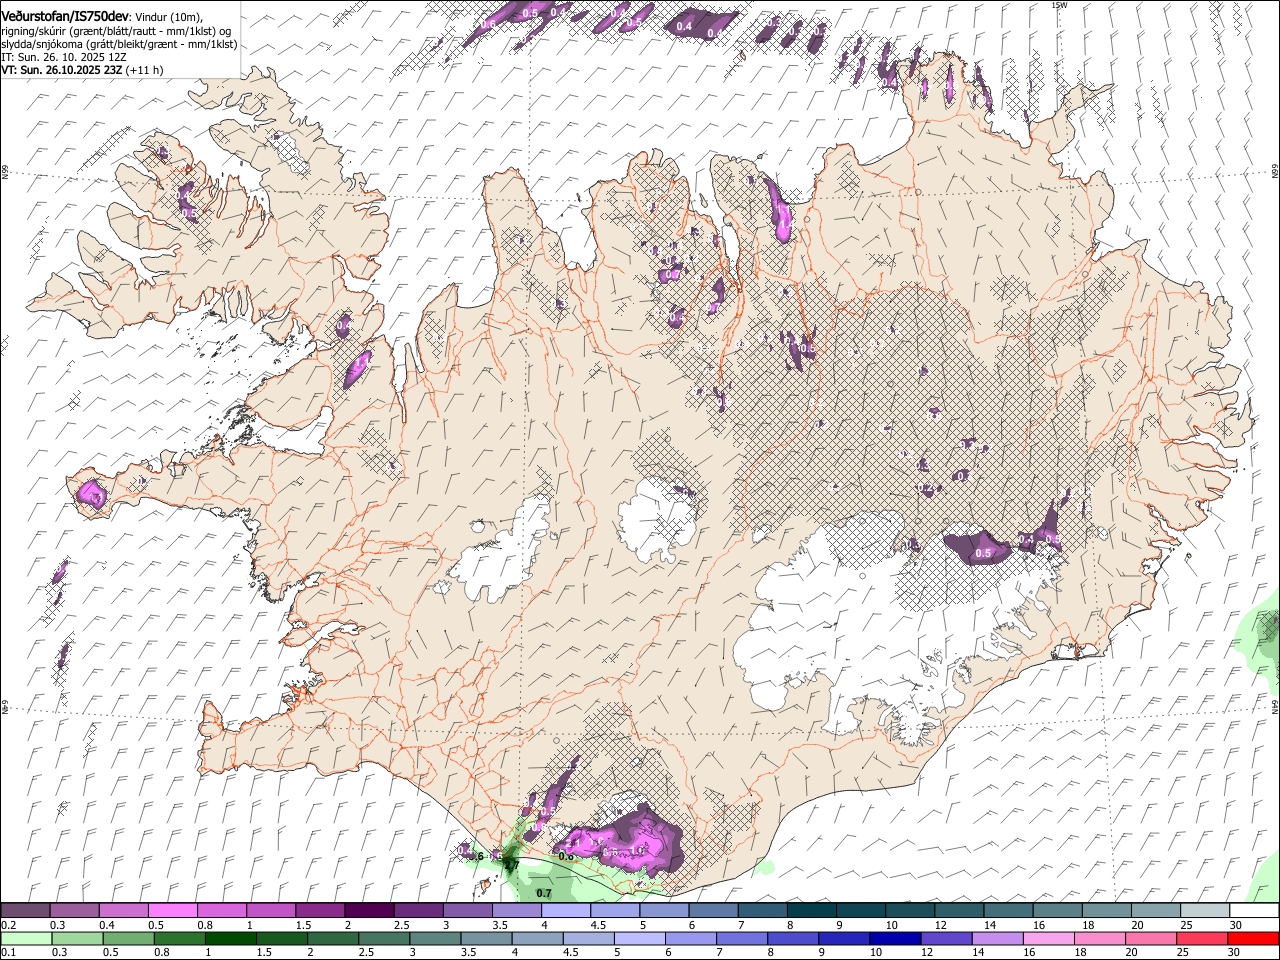Pick the bright pink top-row swatch above 0.5
Viewport: 1280px width, 960px height.
(x=172, y=911)
